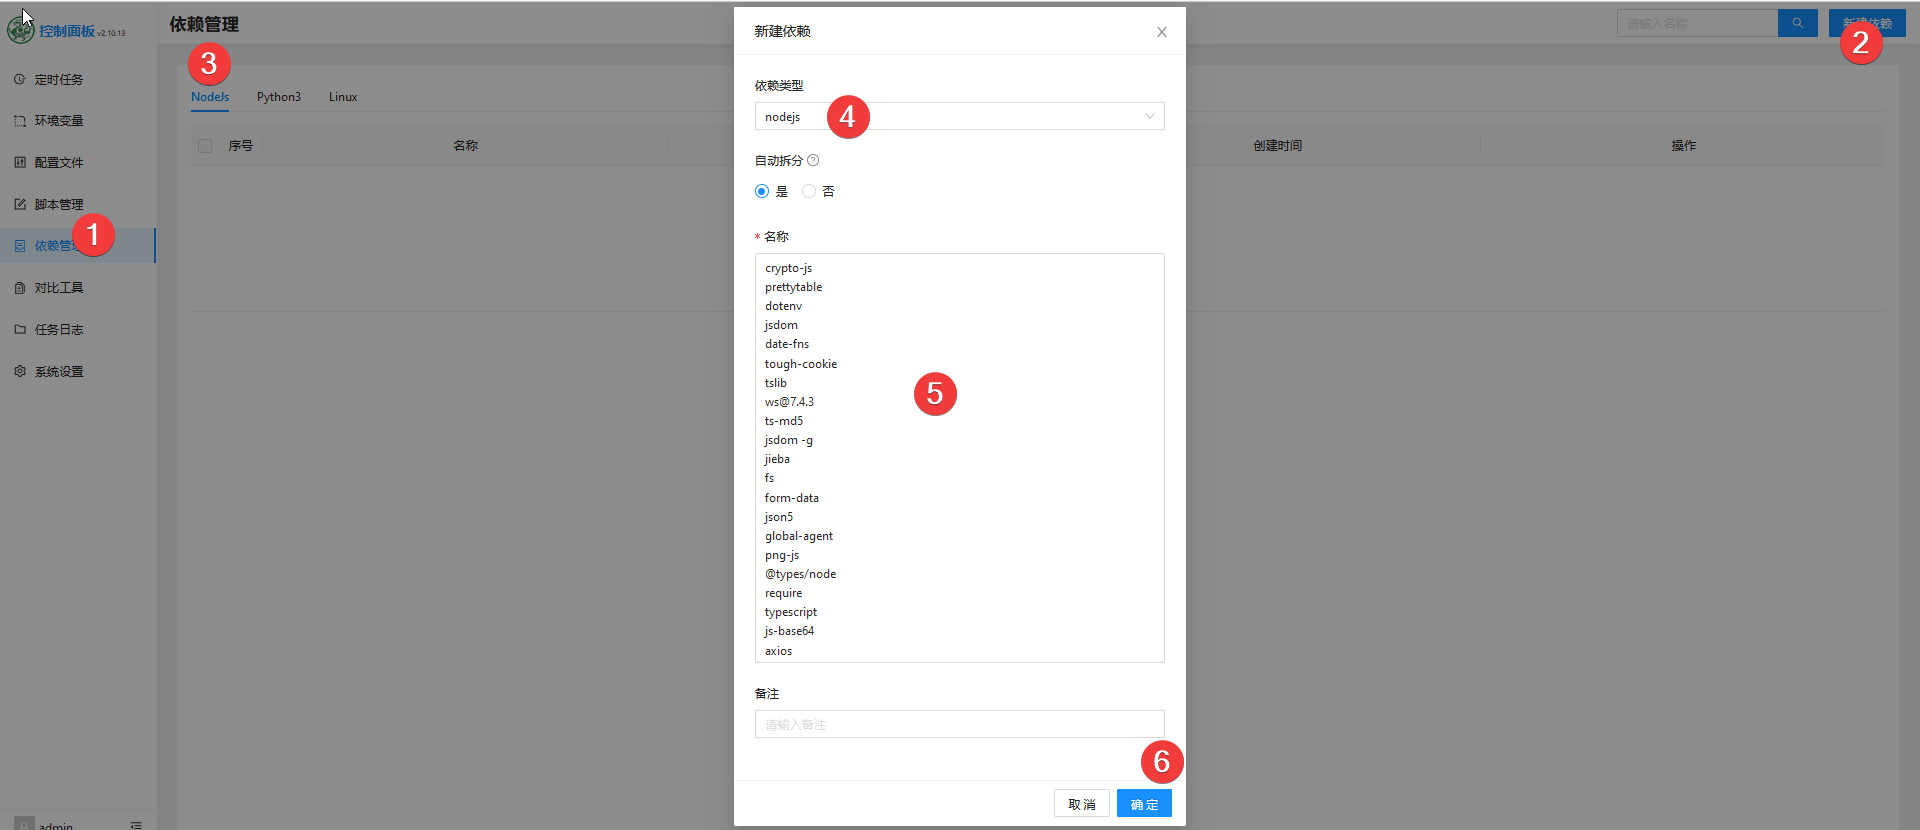The image size is (1920, 830).
Task: Click the auto-split help question mark icon
Action: (x=813, y=160)
